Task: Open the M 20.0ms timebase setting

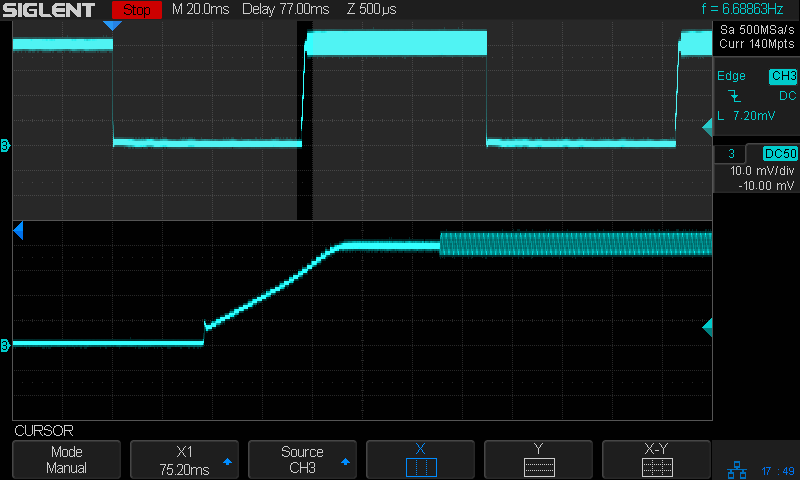Action: point(199,10)
